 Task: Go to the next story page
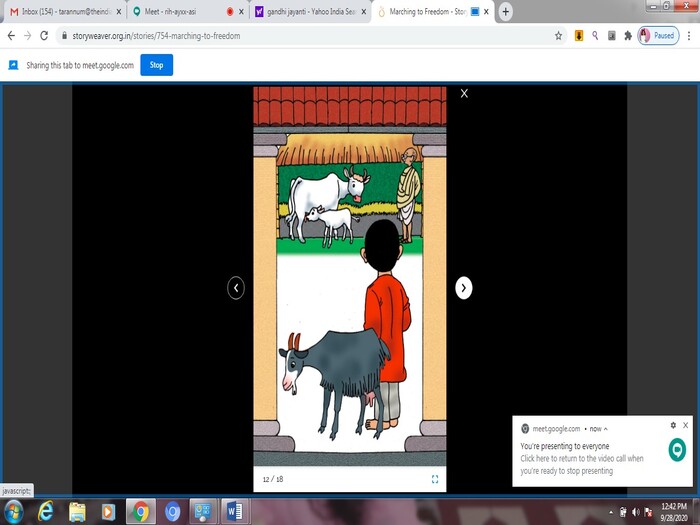click(x=464, y=288)
